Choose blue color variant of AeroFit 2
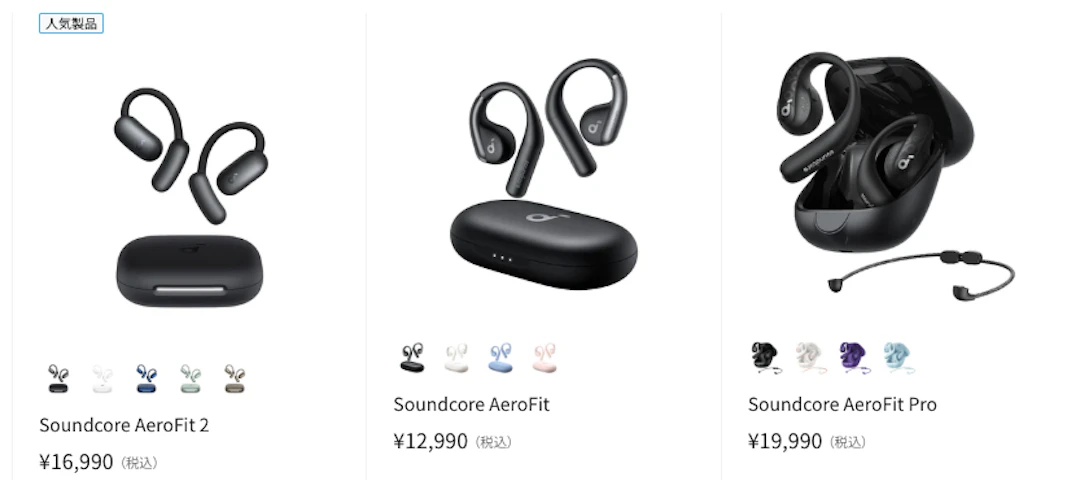 click(x=147, y=379)
